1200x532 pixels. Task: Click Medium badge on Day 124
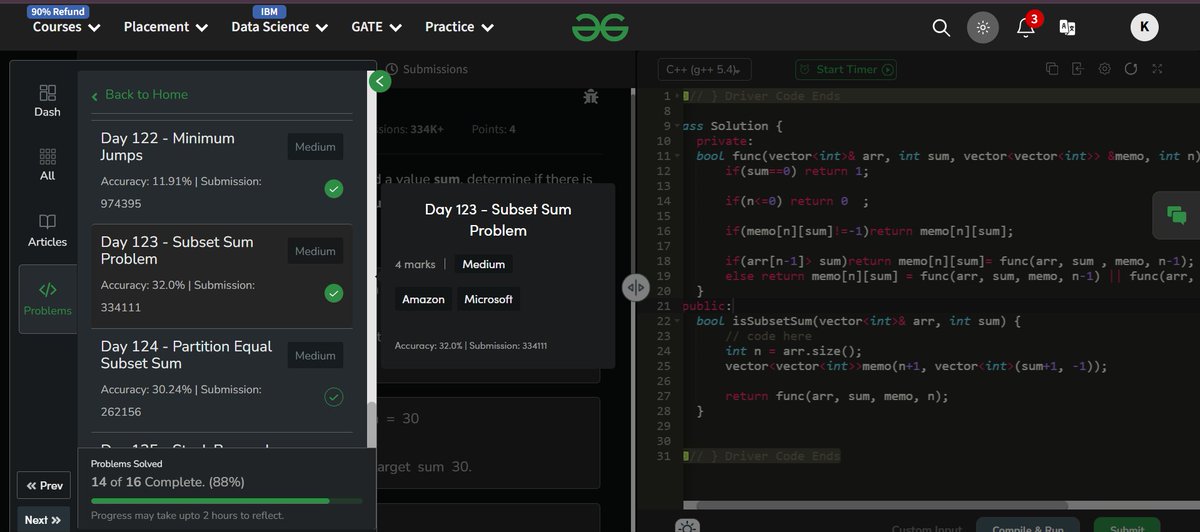click(x=315, y=355)
